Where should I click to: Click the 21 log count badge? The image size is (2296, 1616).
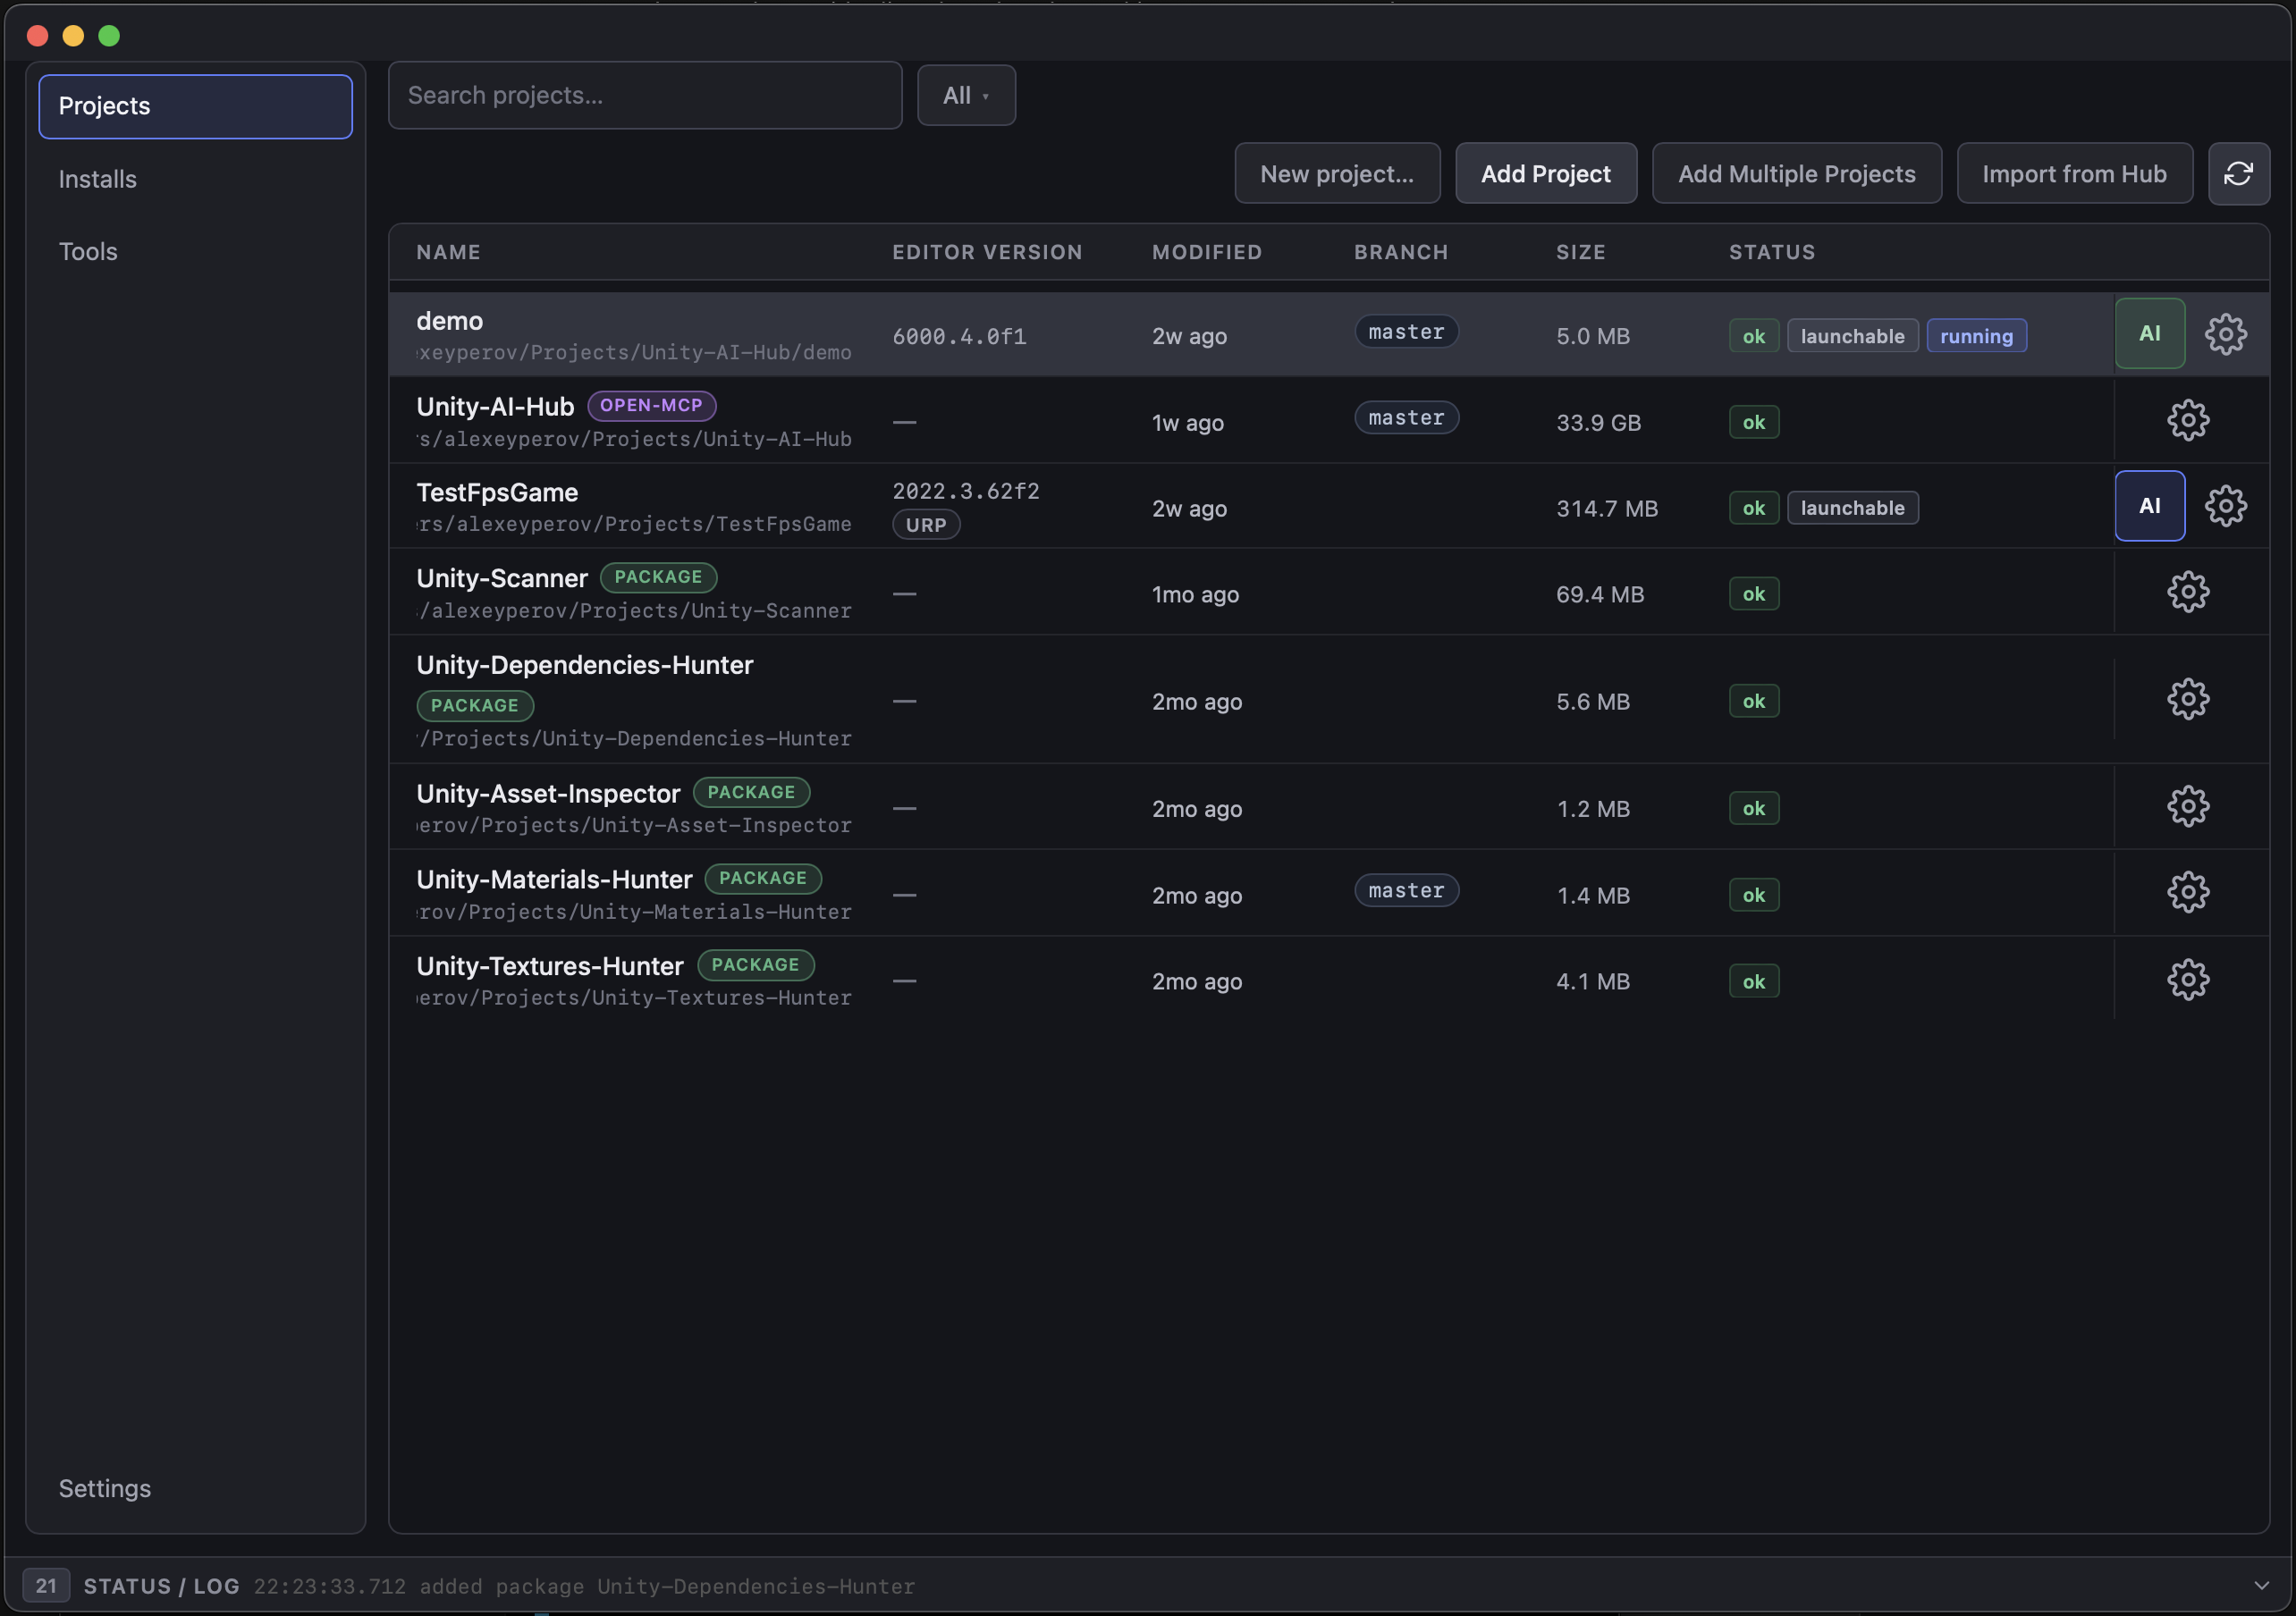tap(46, 1585)
